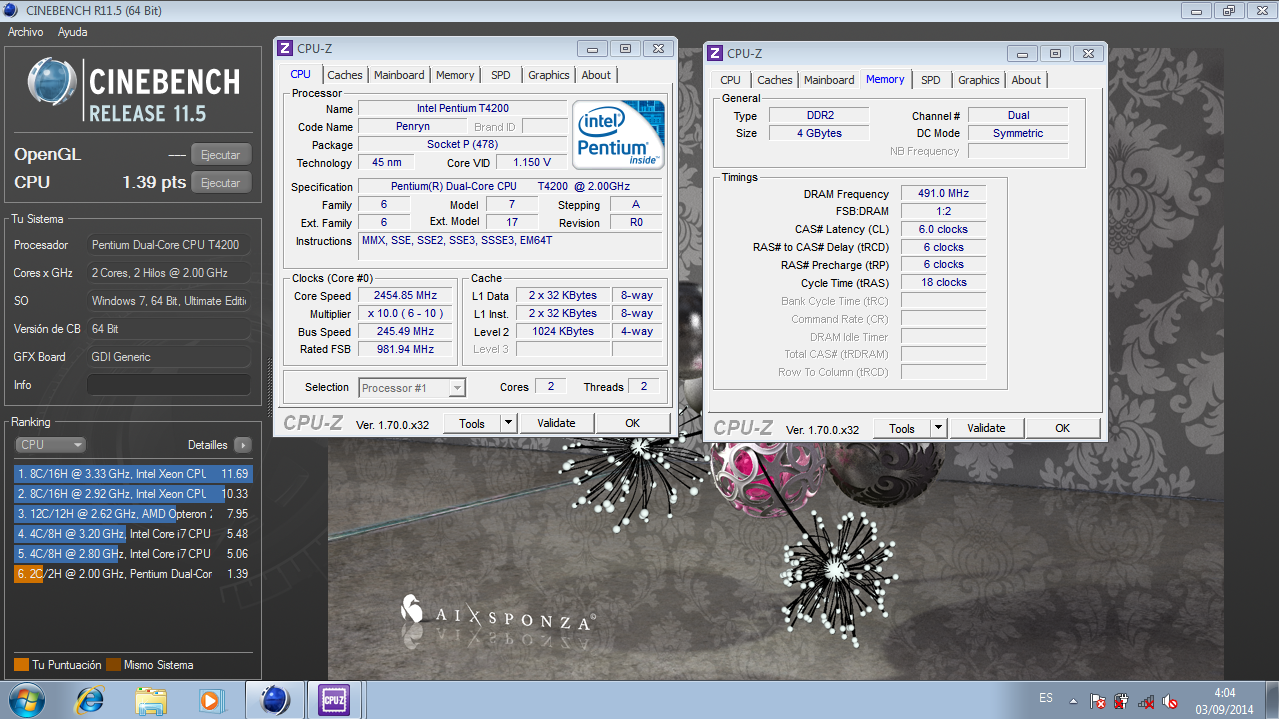The image size is (1279, 719).
Task: Select the Core i7 3.20 GHz ranking row
Action: (x=133, y=534)
